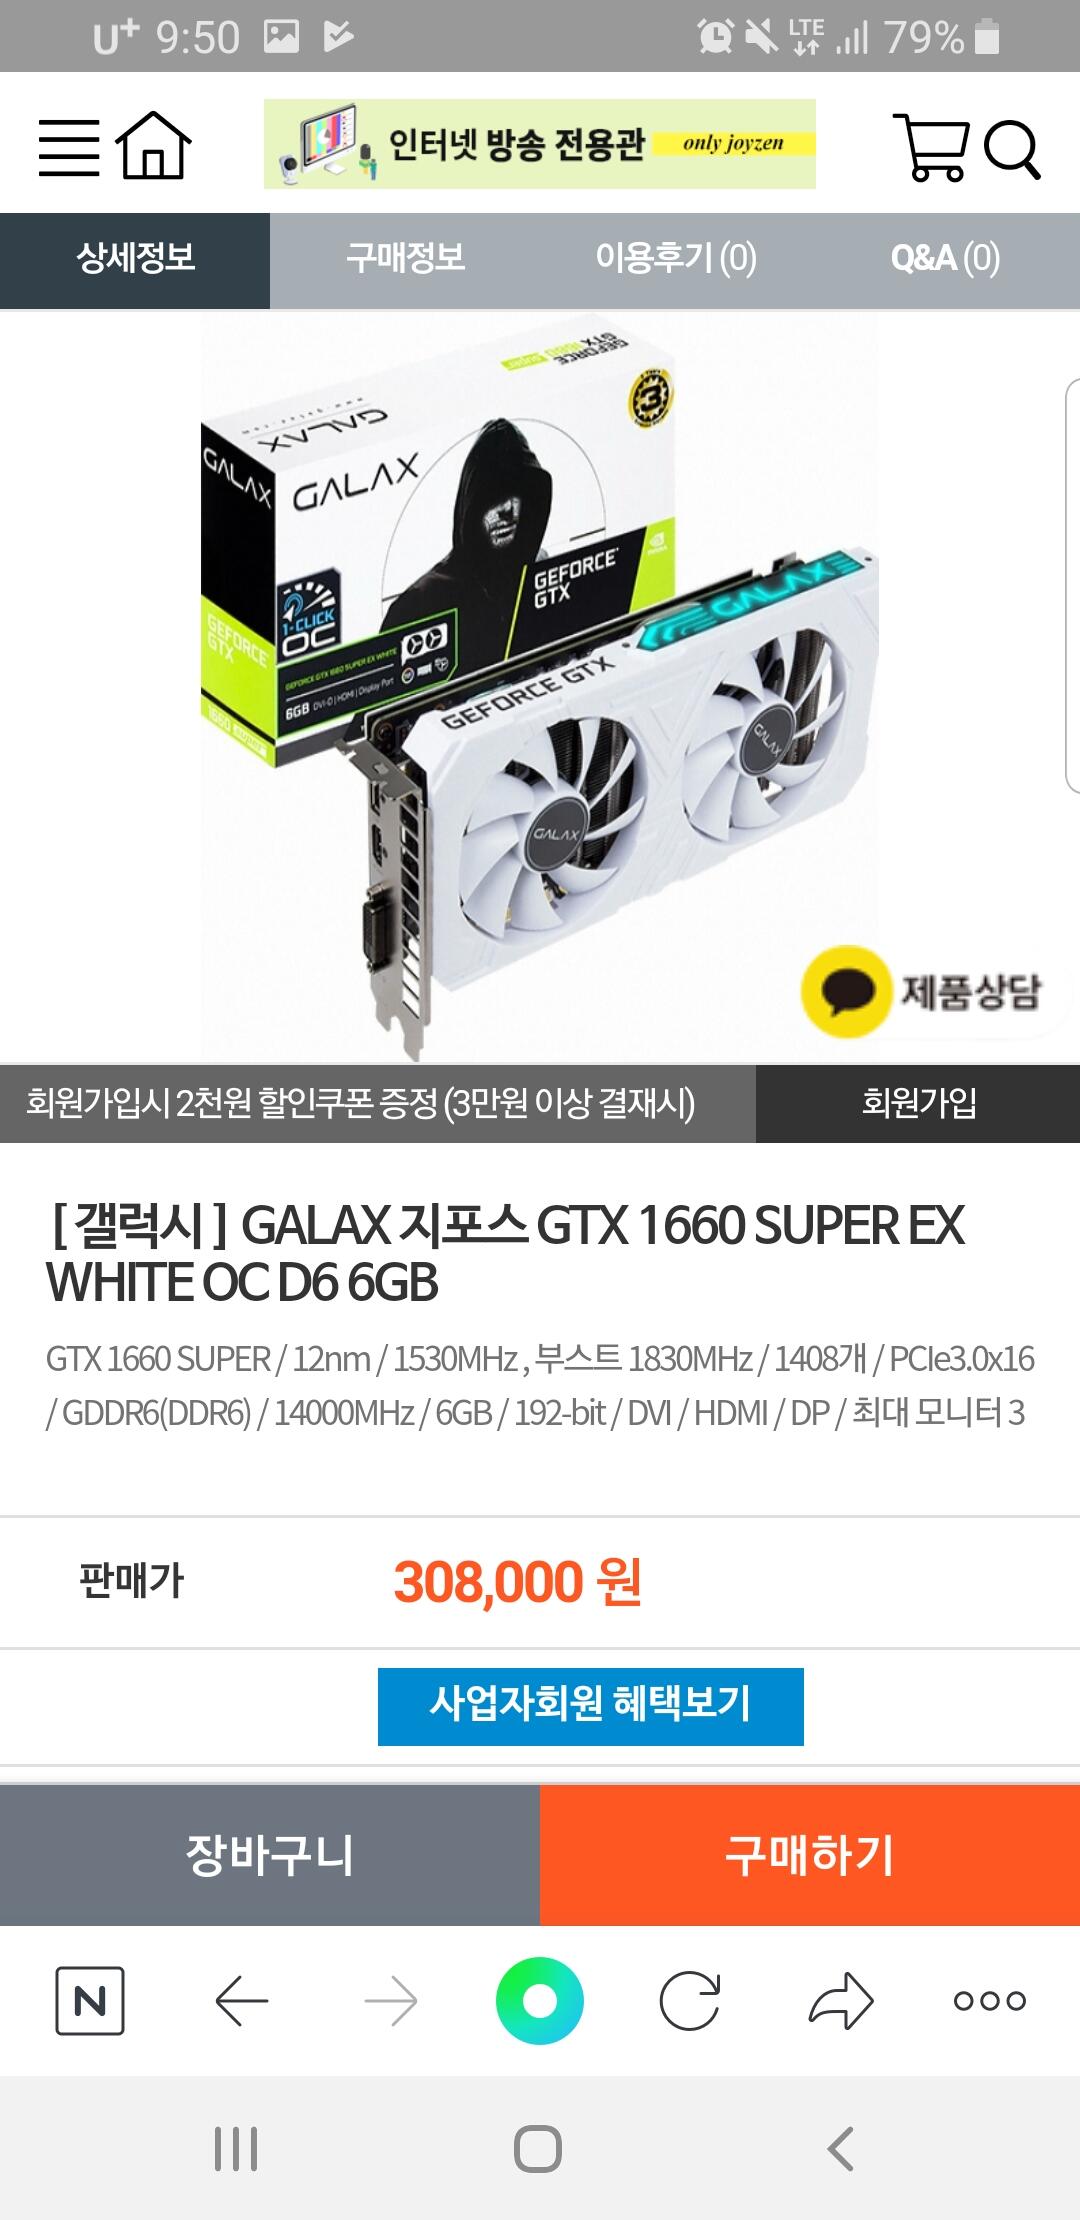Tap the Naver N browser icon
The image size is (1080, 2220).
coord(90,2000)
